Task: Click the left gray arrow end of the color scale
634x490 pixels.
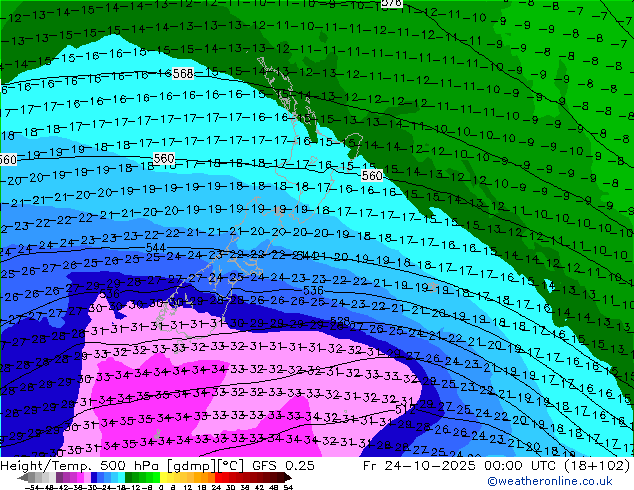Action: [x=23, y=477]
